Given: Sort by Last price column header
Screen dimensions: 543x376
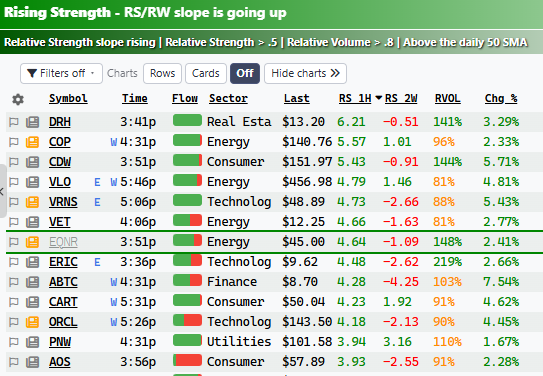Looking at the screenshot, I should [x=297, y=99].
